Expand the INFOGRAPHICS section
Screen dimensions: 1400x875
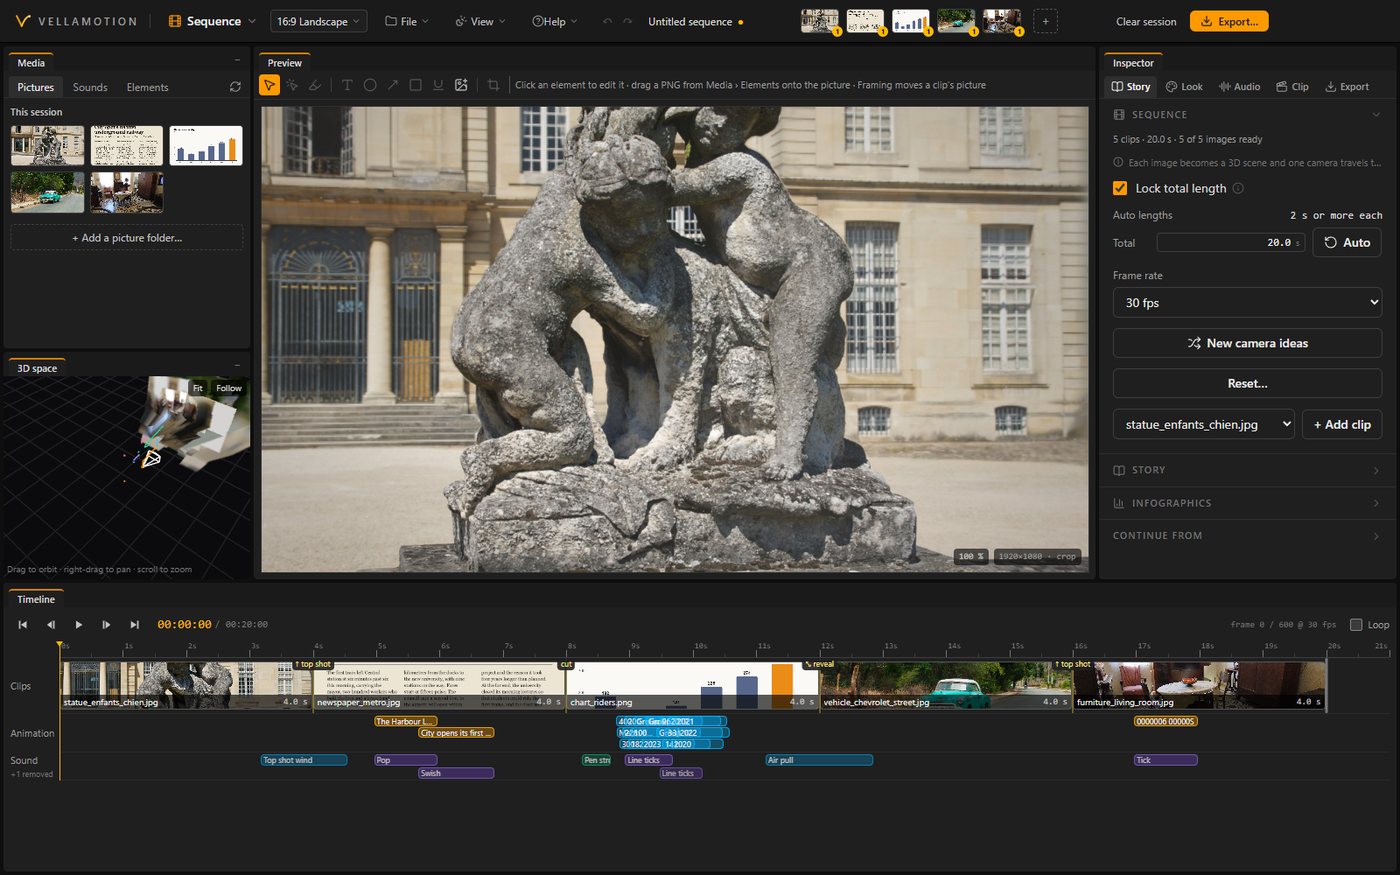click(x=1247, y=503)
